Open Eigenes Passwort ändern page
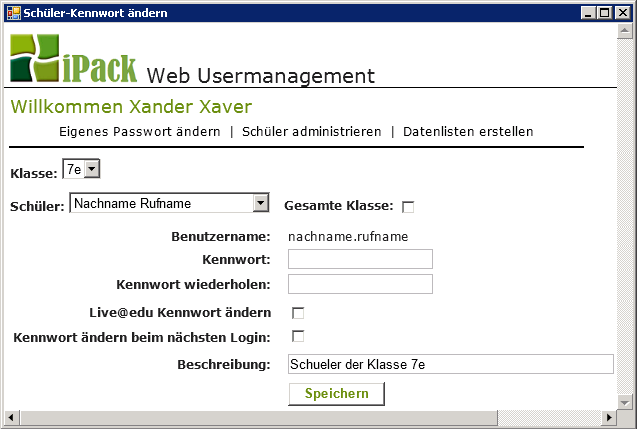The width and height of the screenshot is (637, 429). click(x=140, y=132)
